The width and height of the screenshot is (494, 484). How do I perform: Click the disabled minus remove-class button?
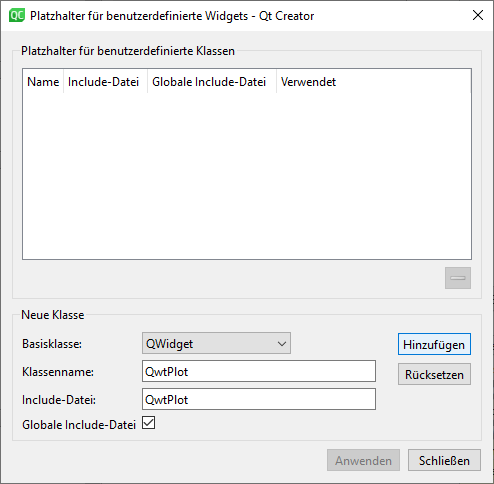coord(458,278)
